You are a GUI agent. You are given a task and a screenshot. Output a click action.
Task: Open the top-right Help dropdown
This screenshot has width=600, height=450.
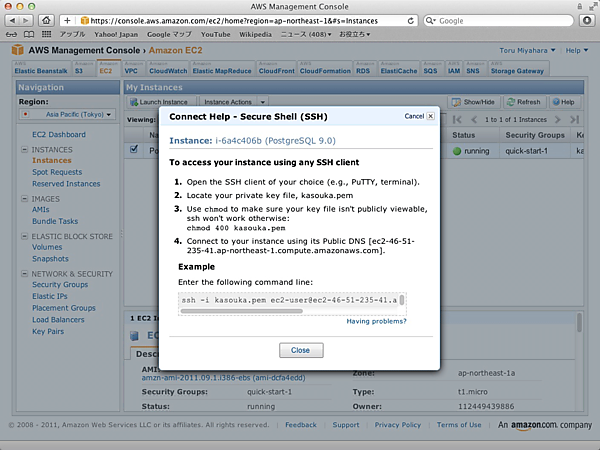click(577, 51)
